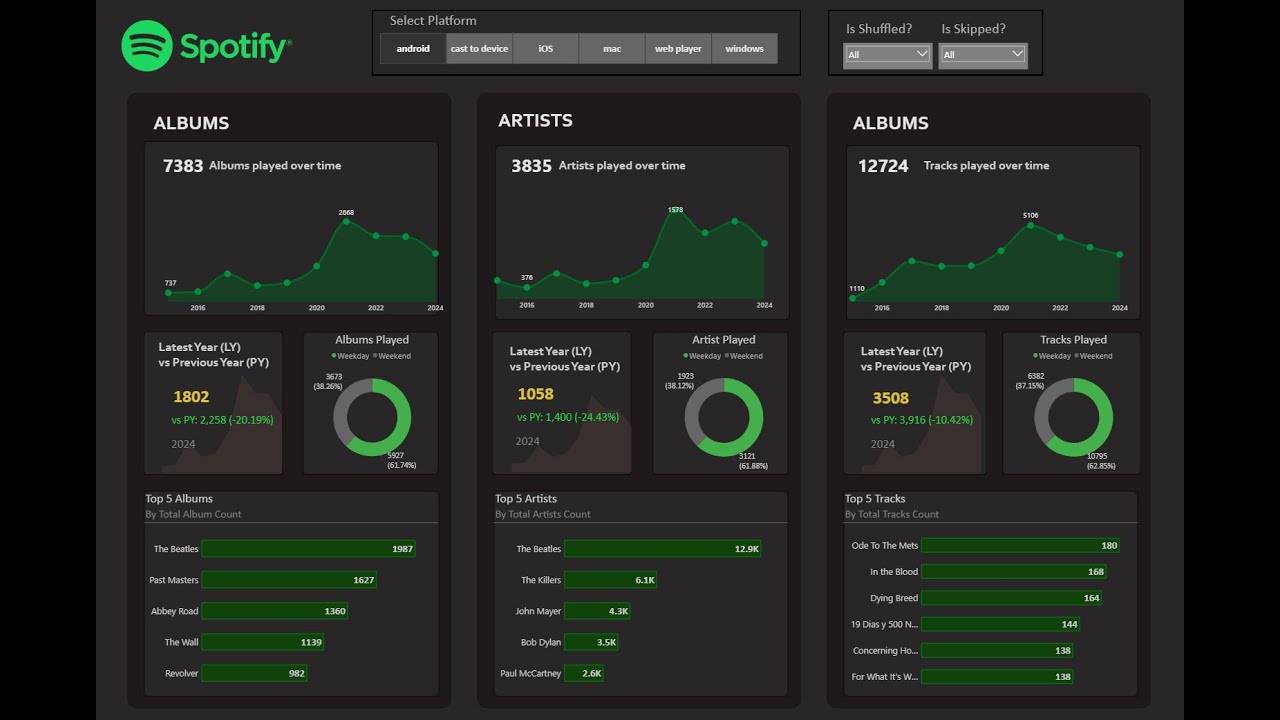Viewport: 1280px width, 720px height.
Task: Click the 12724 tracks played total
Action: (x=883, y=166)
